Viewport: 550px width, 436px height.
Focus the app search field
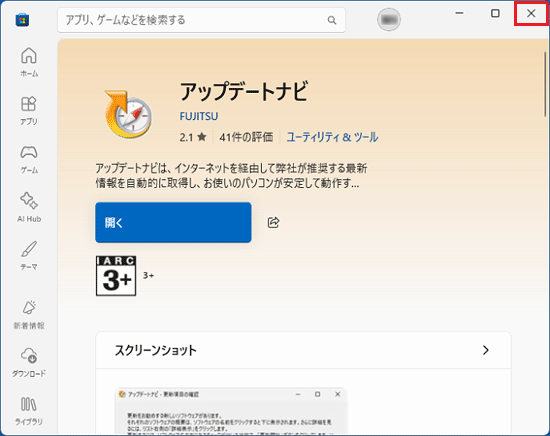(x=201, y=20)
